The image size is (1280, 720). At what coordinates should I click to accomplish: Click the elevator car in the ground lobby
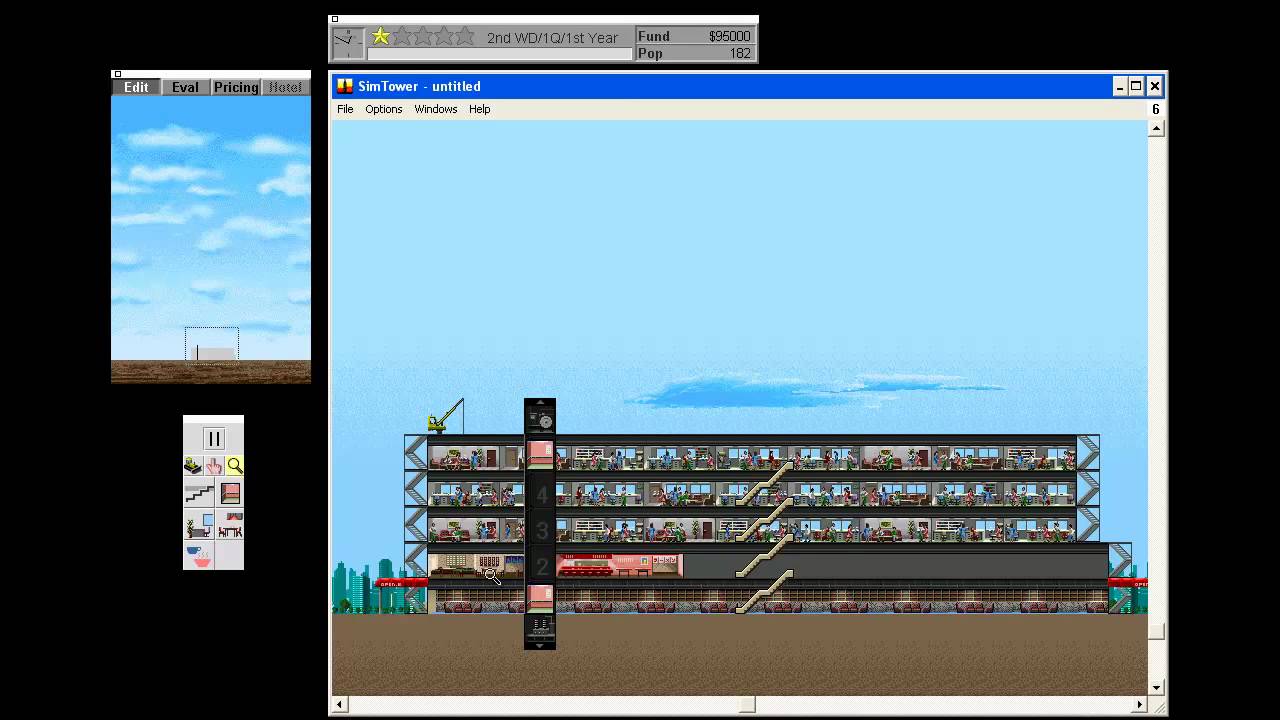pos(540,598)
